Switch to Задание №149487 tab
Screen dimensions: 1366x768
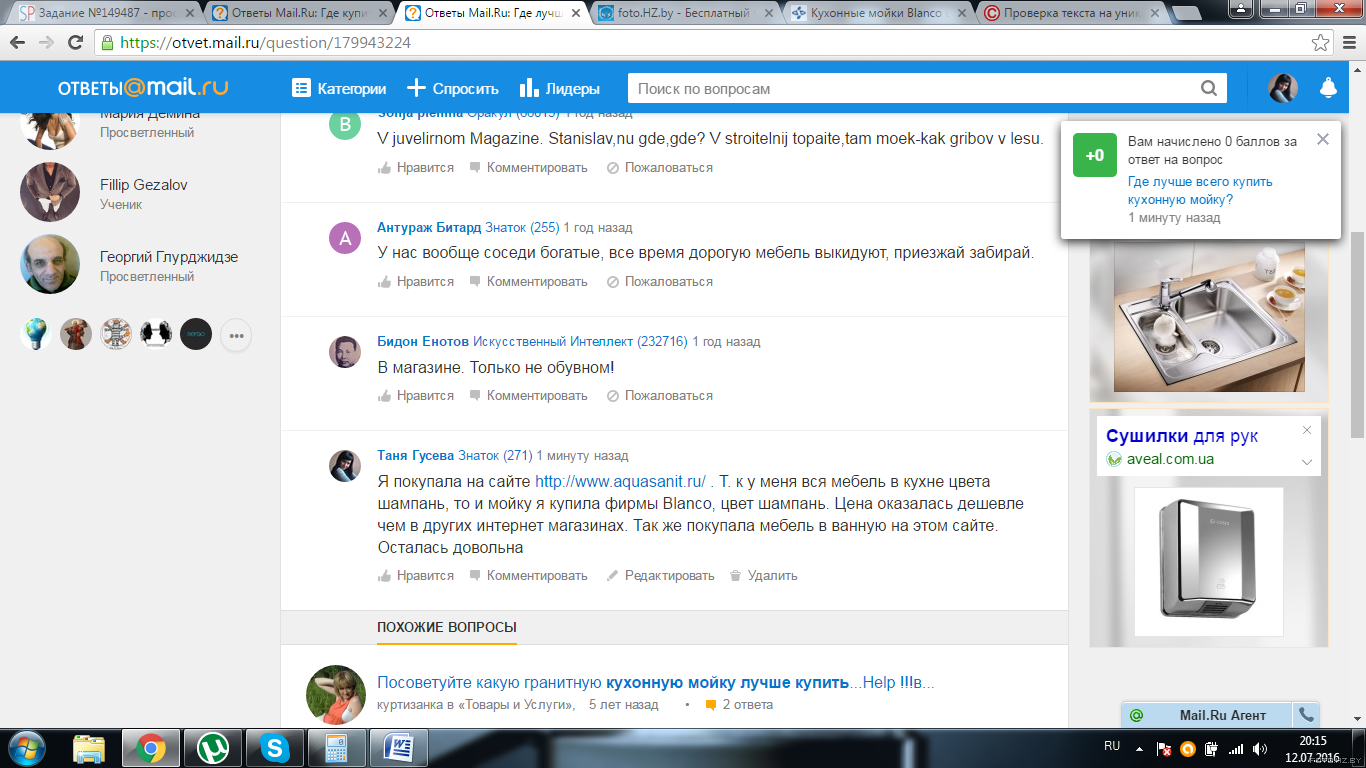[x=107, y=13]
